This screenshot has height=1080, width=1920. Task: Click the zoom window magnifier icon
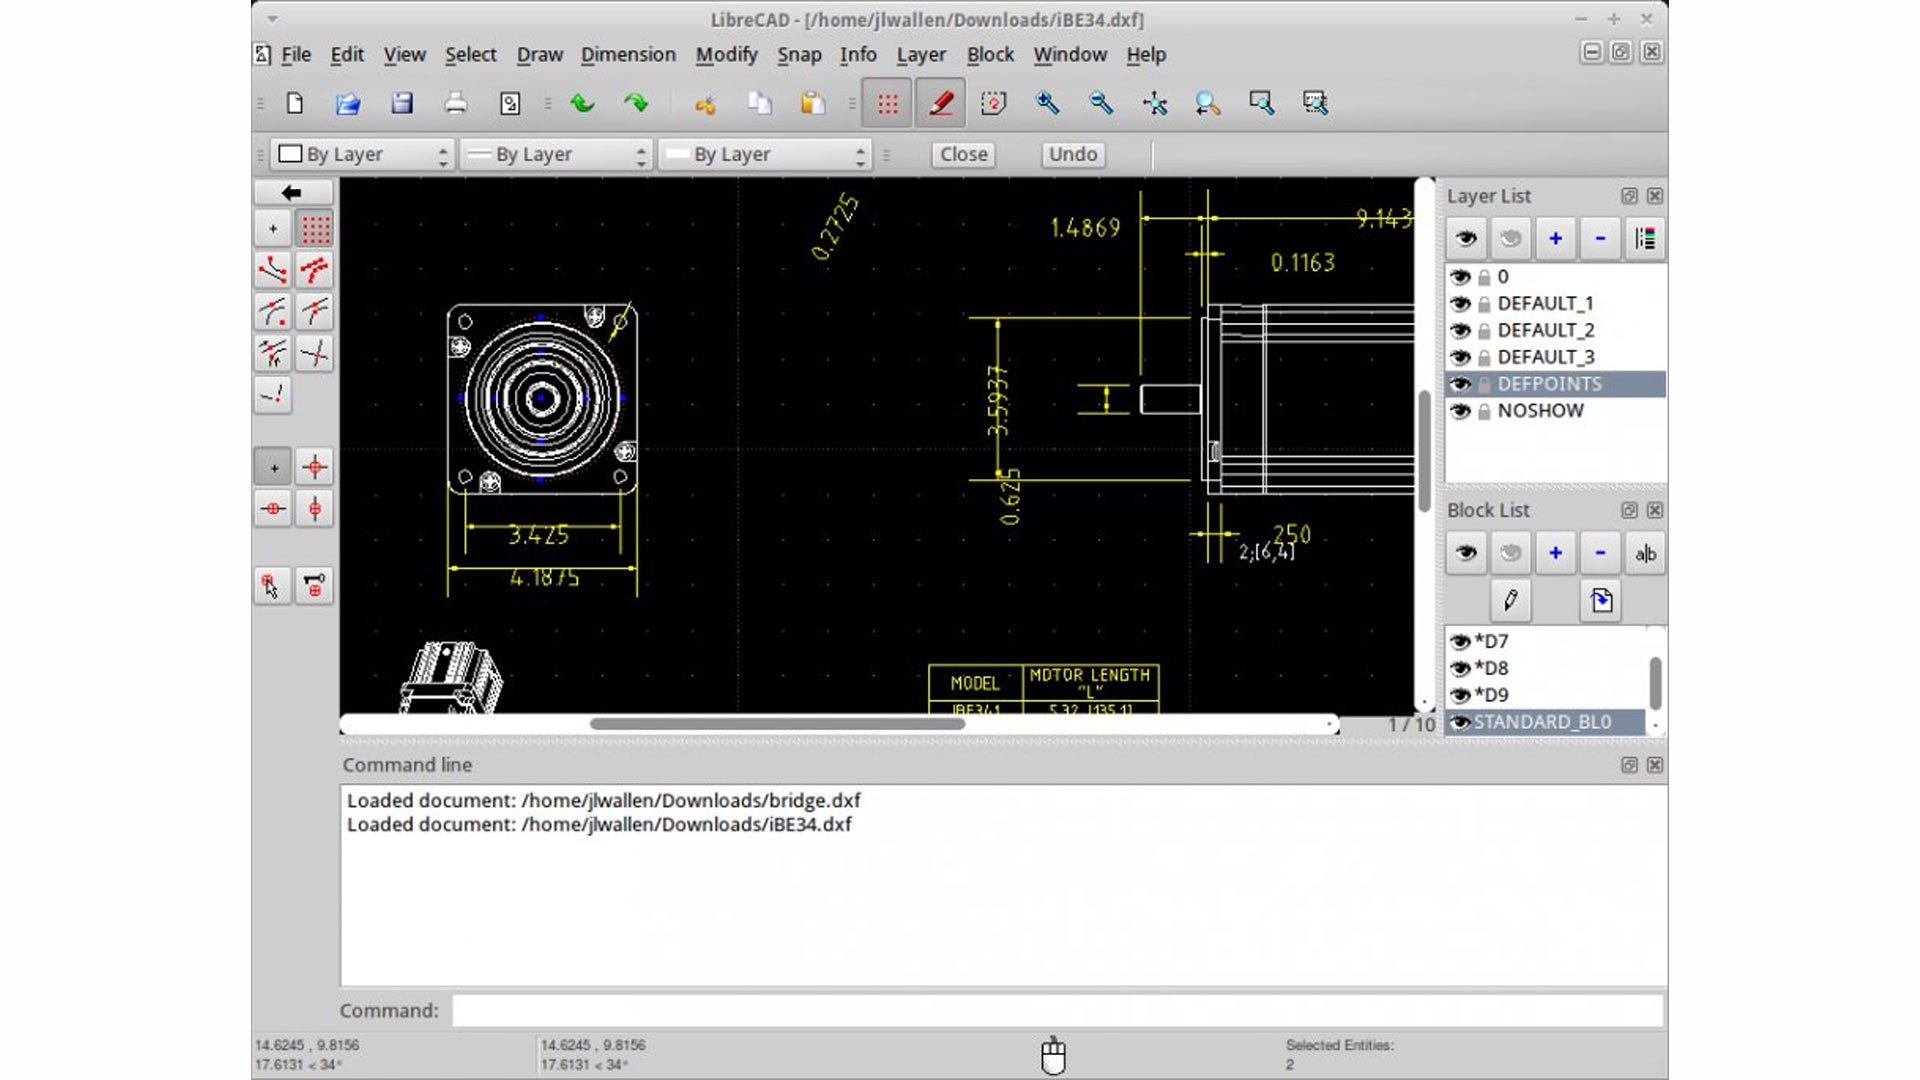pos(1261,103)
